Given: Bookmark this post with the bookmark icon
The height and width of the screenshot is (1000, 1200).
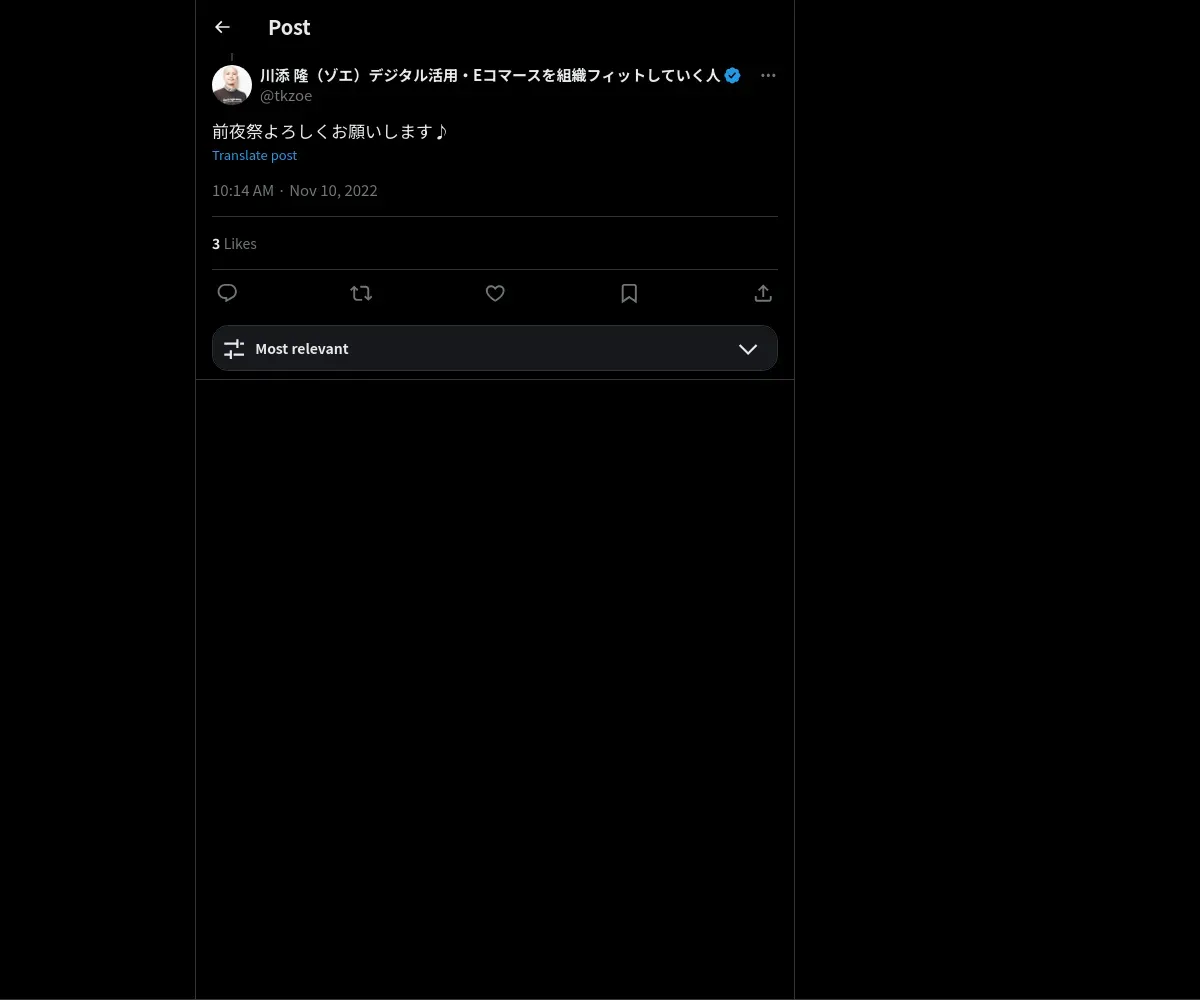Looking at the screenshot, I should pos(629,293).
